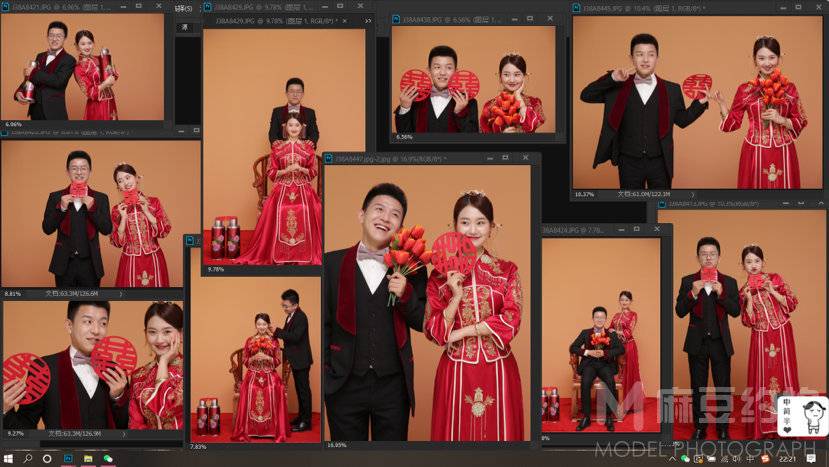The image size is (829, 467).
Task: Expand the hidden document tabs list
Action: coord(368,21)
